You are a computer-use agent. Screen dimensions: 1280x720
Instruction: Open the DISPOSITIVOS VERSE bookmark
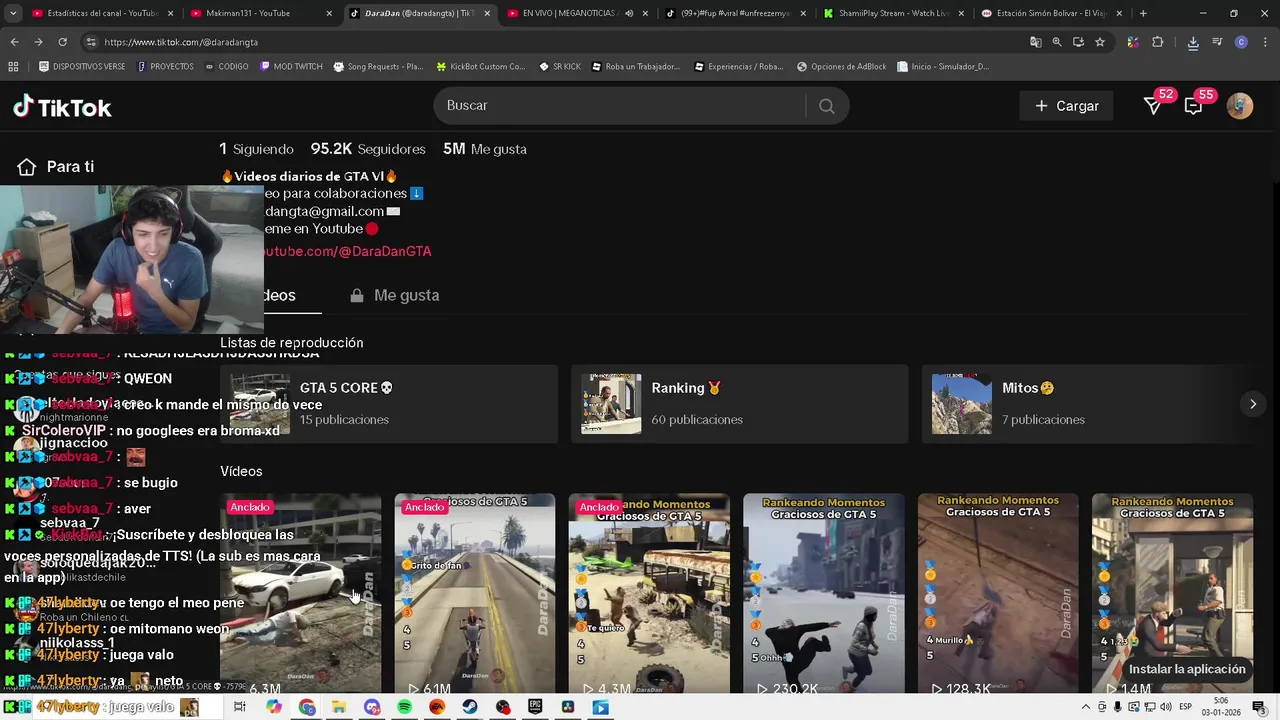point(82,66)
